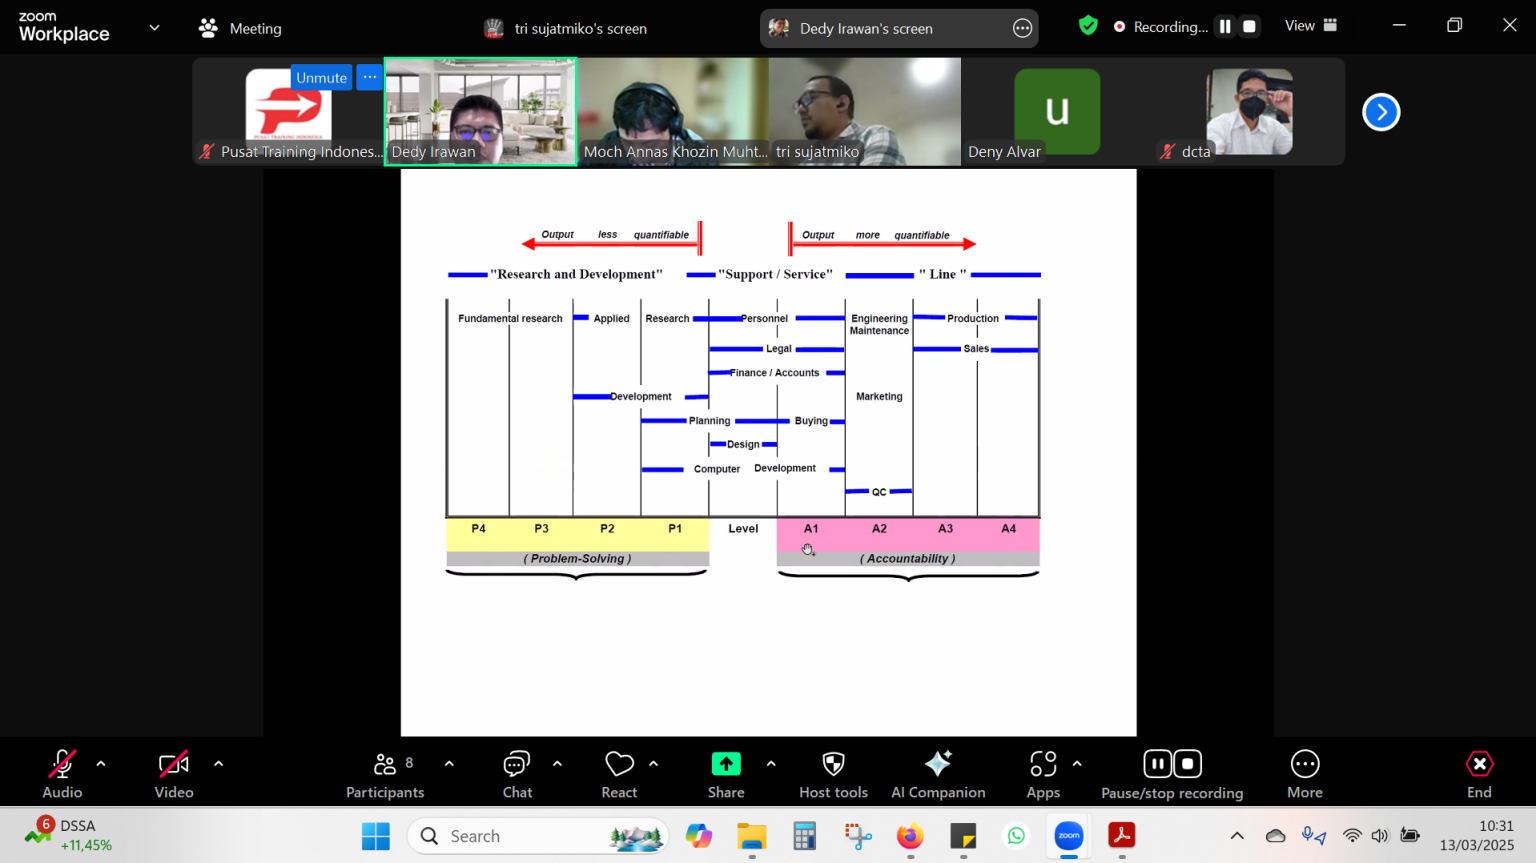
Task: Pause the meeting recording
Action: tap(1156, 762)
